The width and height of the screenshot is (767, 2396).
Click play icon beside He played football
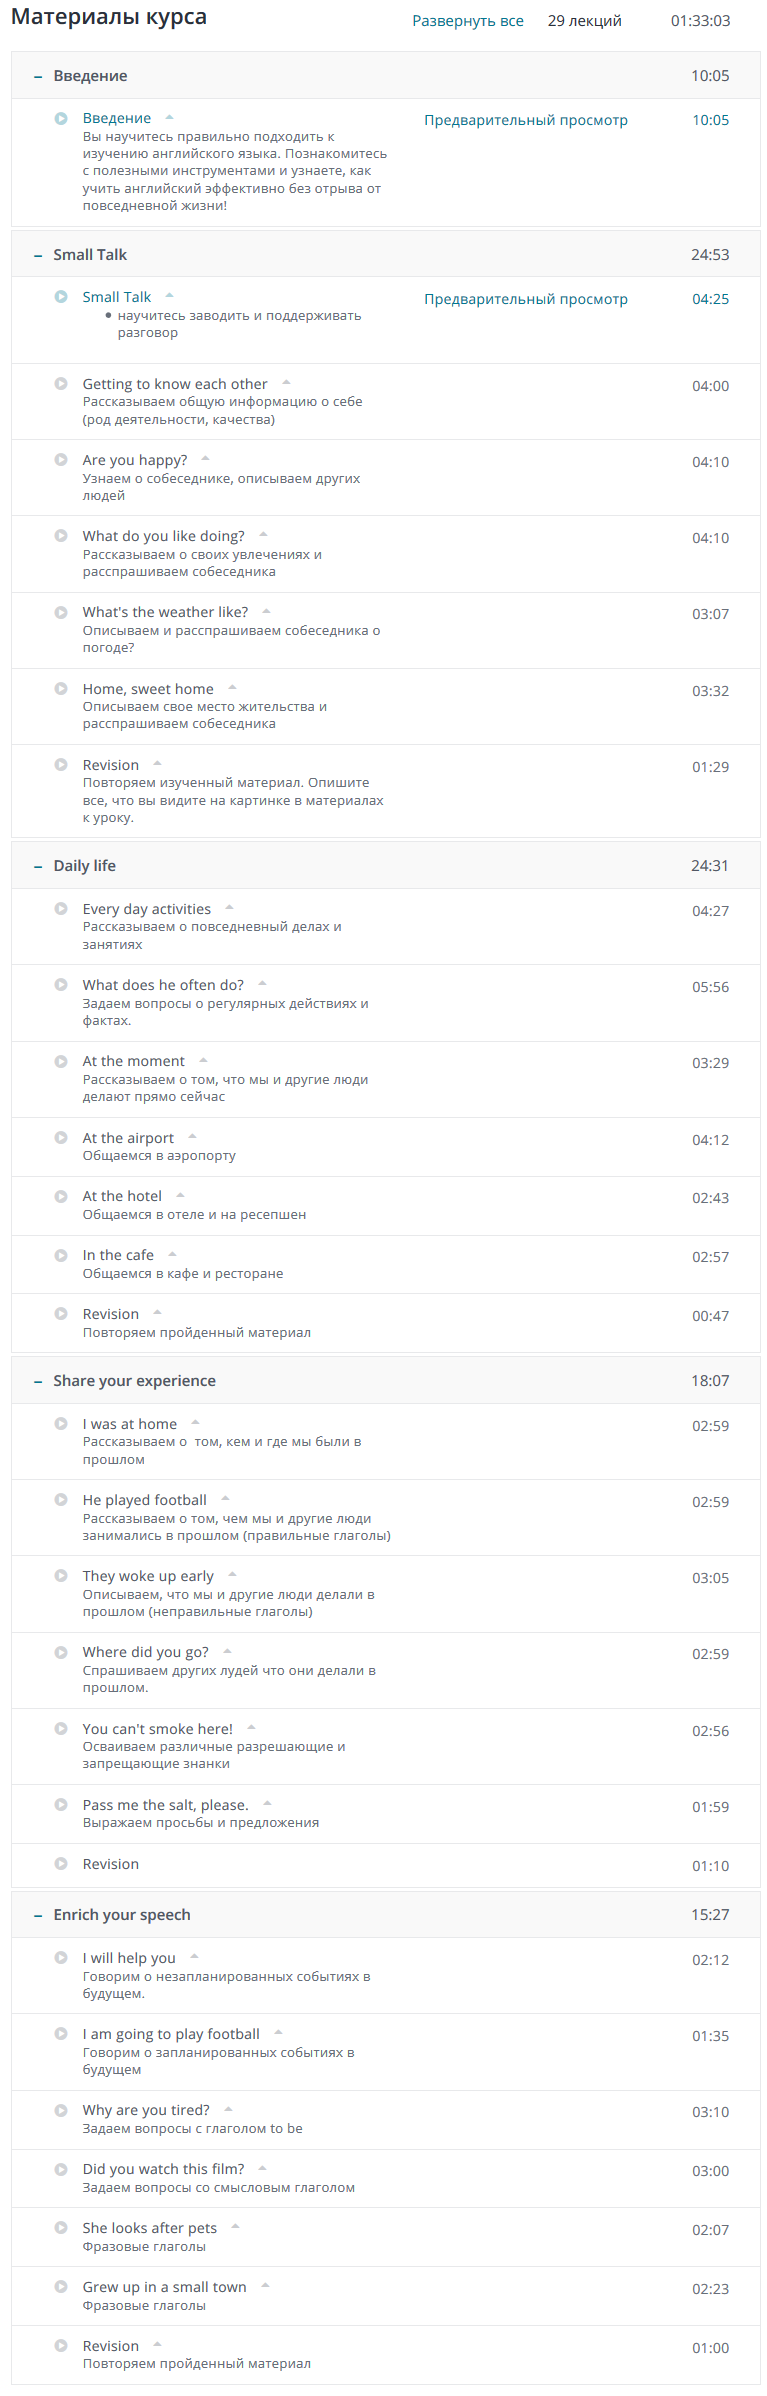tap(61, 1500)
